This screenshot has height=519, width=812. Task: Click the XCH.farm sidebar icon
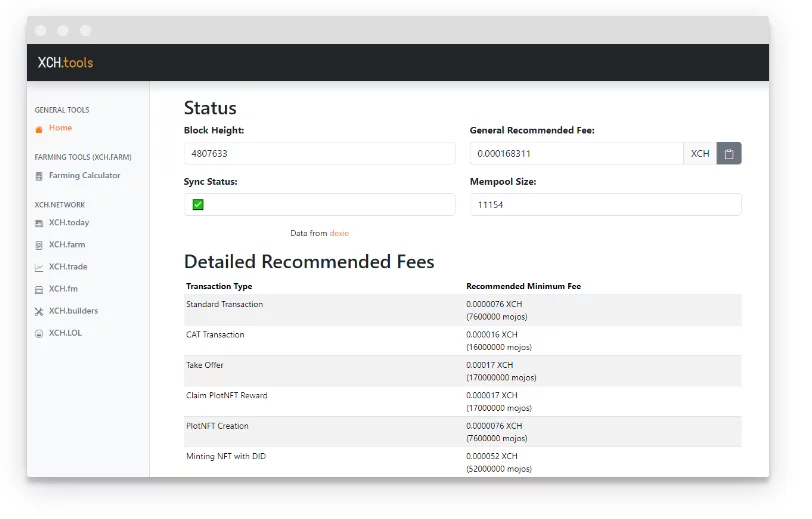click(x=39, y=245)
